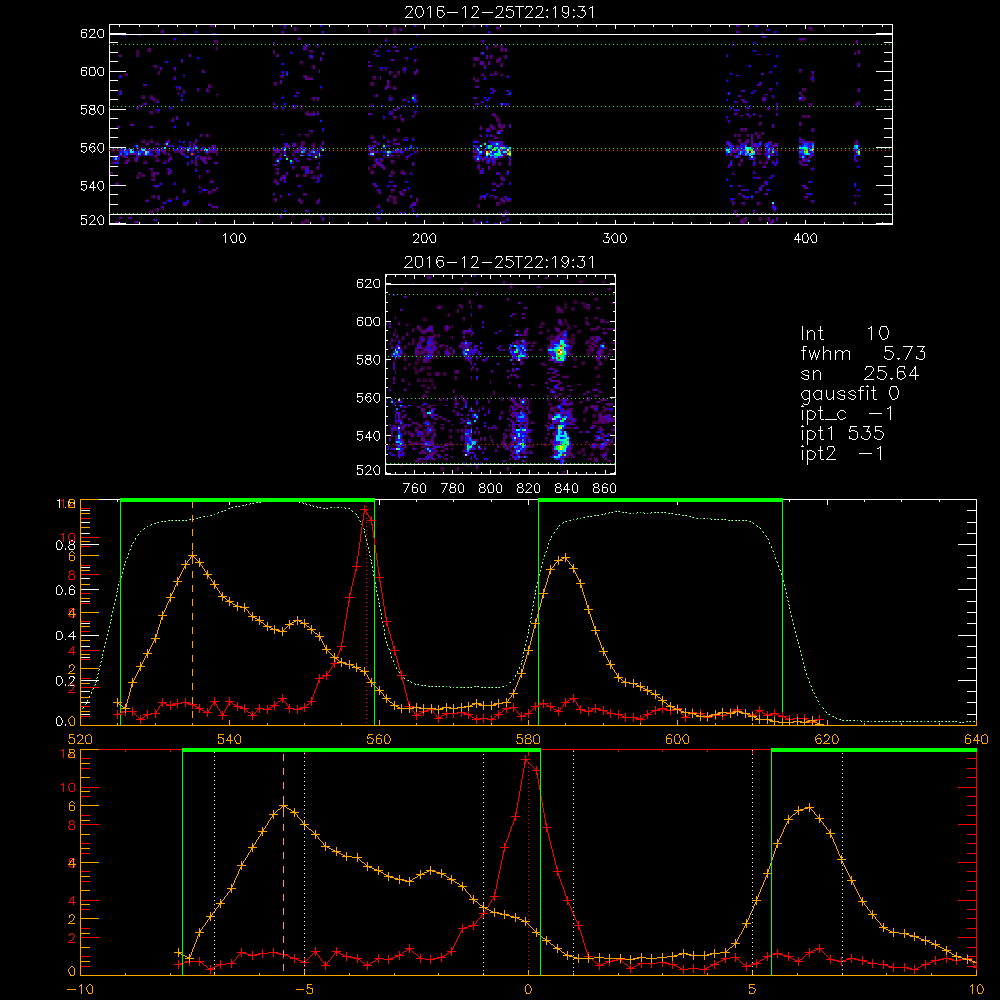Click vertical-axis label 540 of the top spectrogram
Screen dimensions: 1000x1000
pyautogui.click(x=92, y=186)
